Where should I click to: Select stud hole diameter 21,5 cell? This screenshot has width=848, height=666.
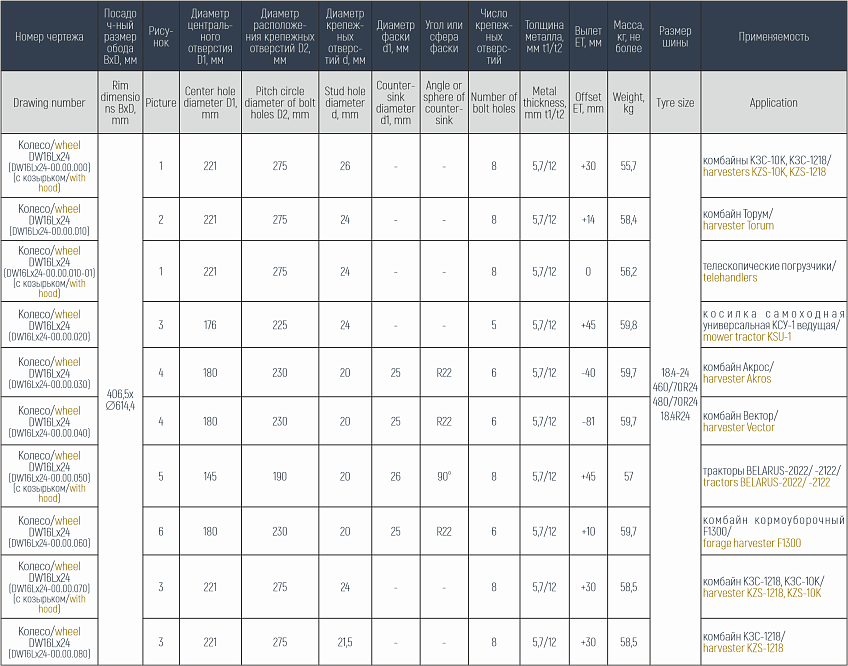tap(345, 642)
